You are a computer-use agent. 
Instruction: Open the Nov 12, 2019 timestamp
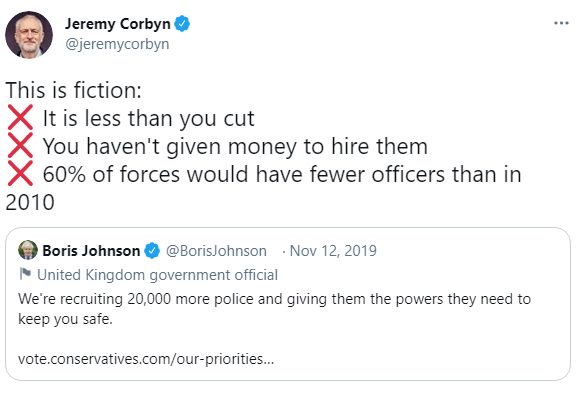tap(333, 251)
